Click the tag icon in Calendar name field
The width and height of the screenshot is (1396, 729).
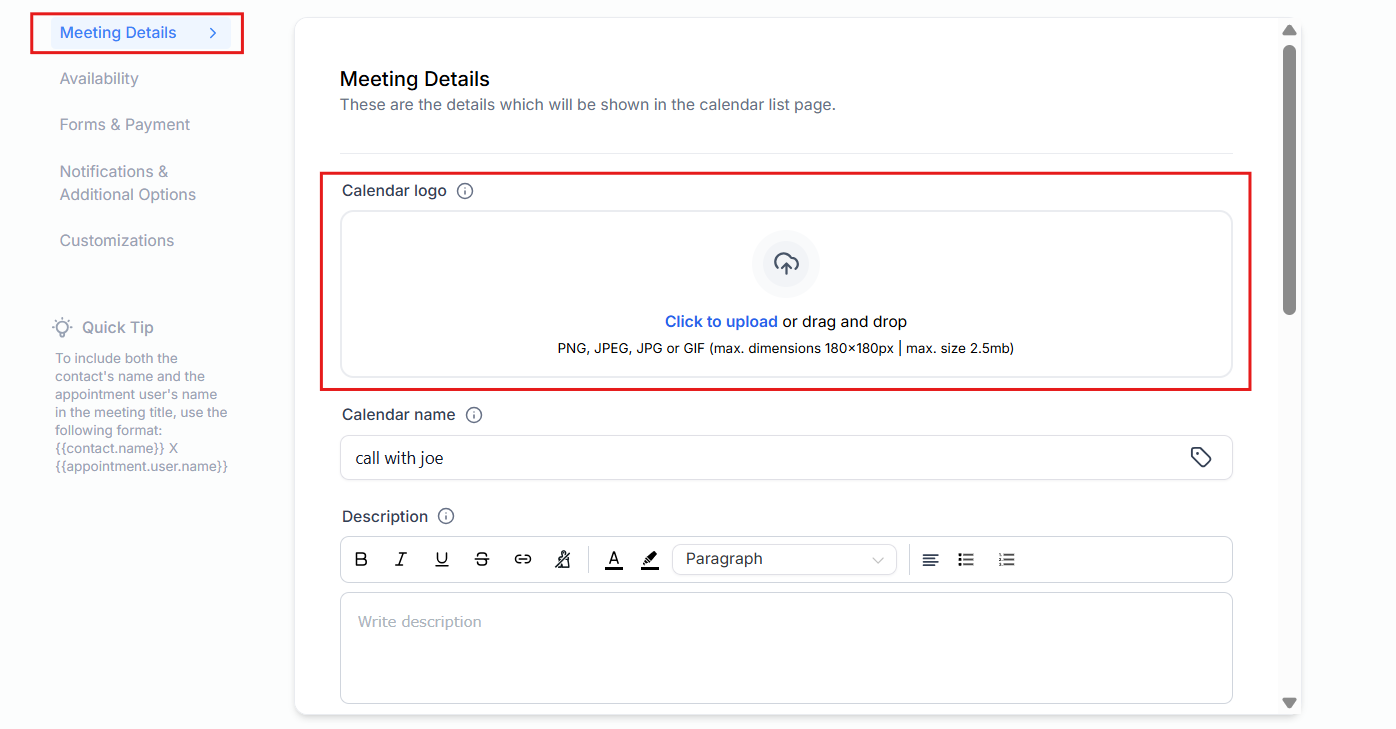tap(1201, 457)
